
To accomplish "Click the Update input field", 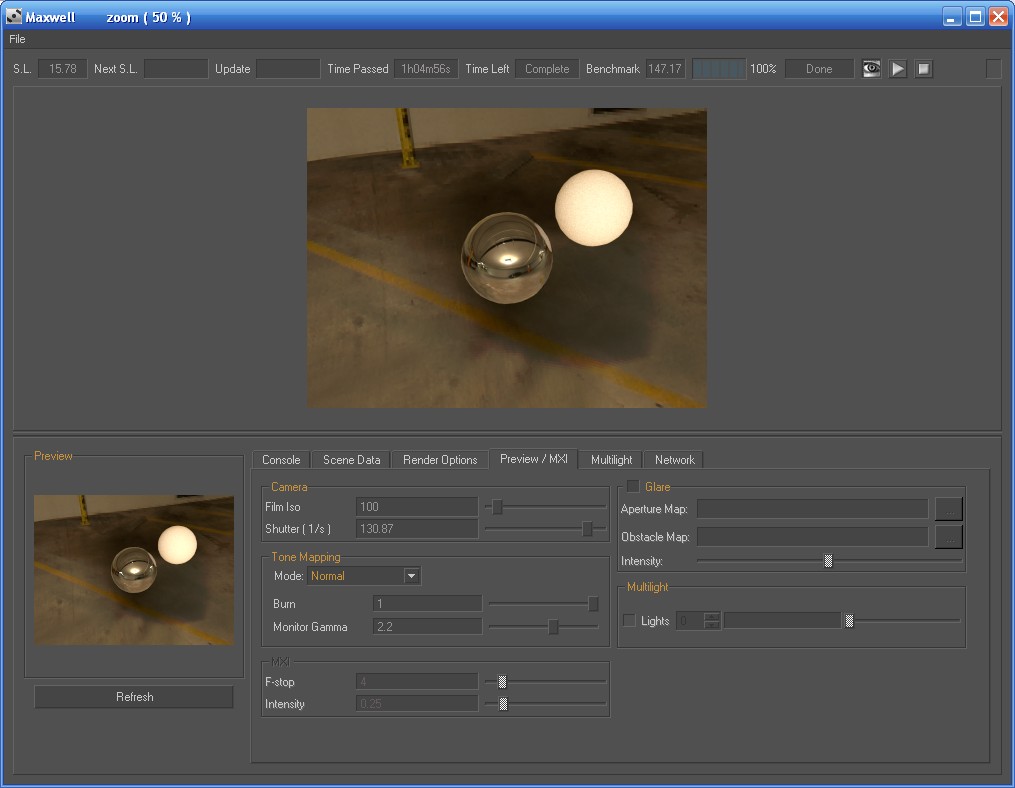I will click(288, 69).
